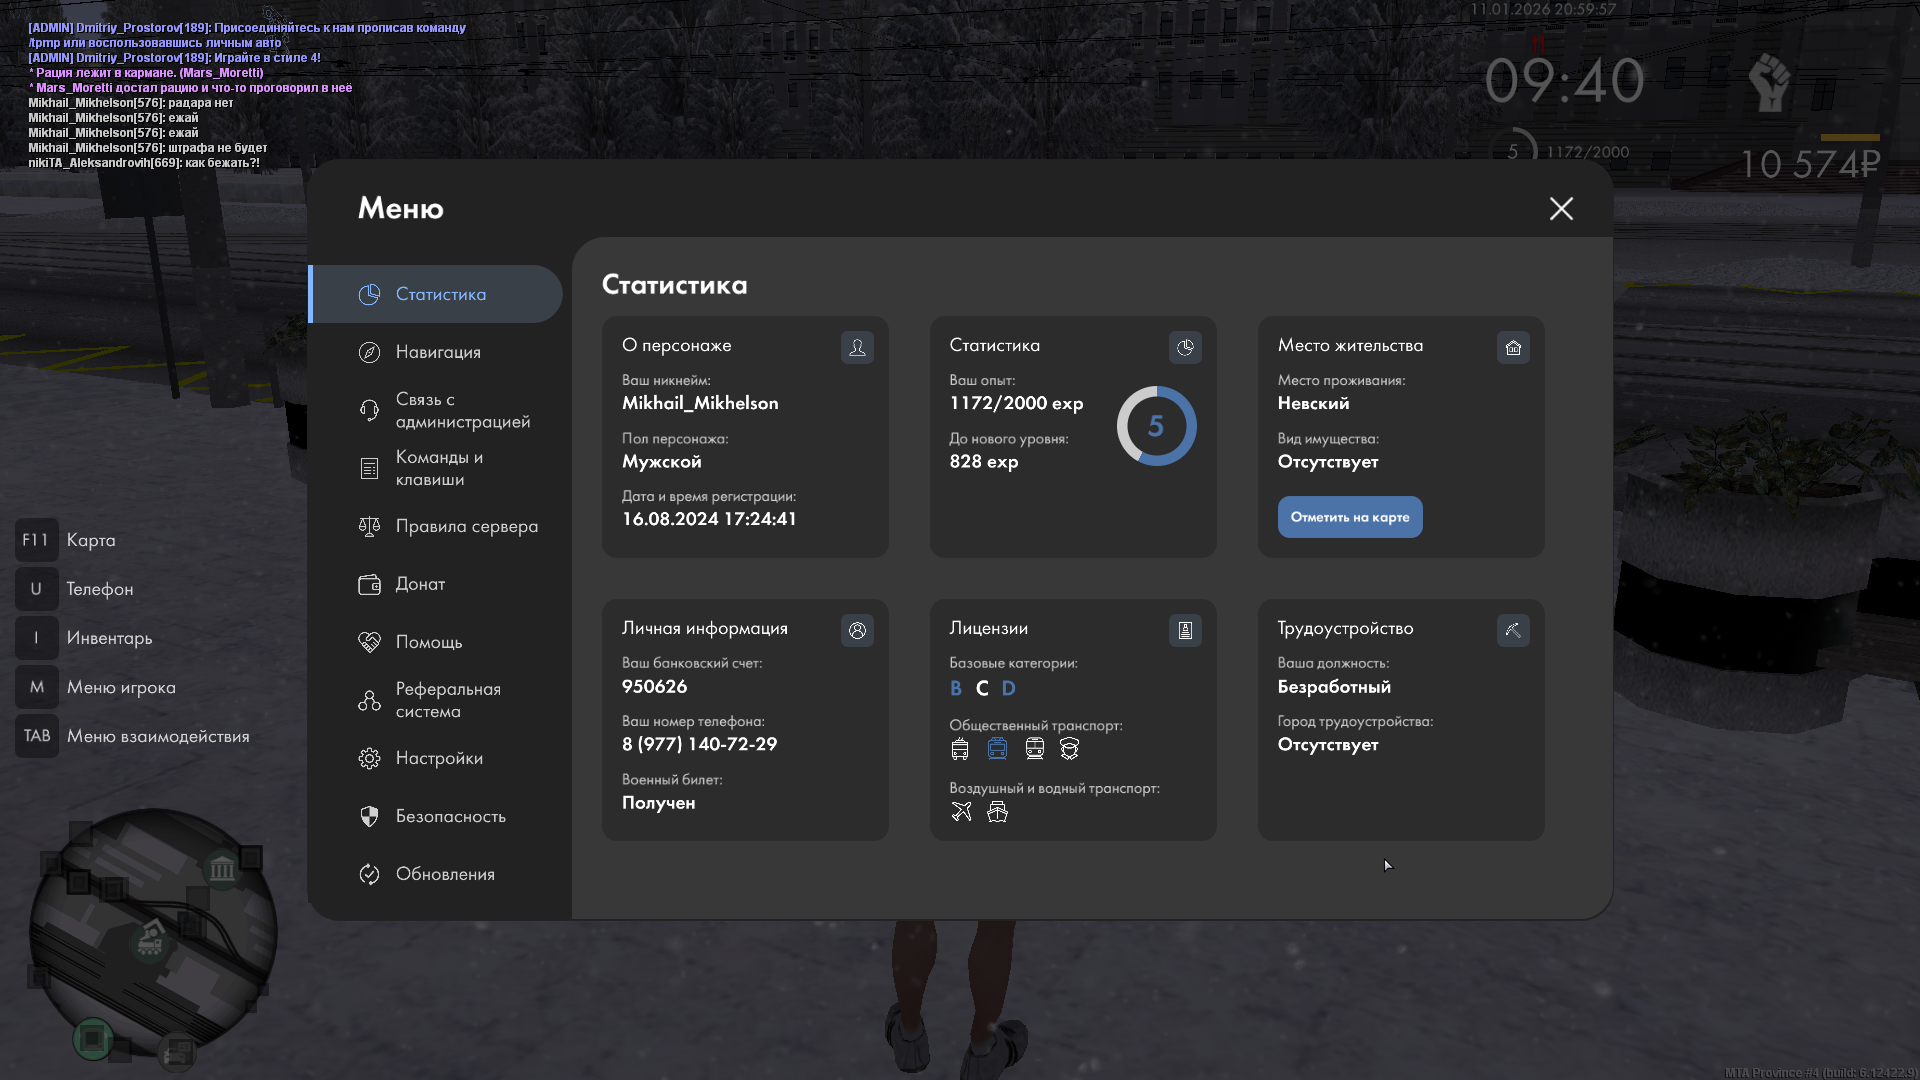The image size is (1920, 1080).
Task: Click the hammer icon in Трудоустройство card
Action: point(1513,630)
